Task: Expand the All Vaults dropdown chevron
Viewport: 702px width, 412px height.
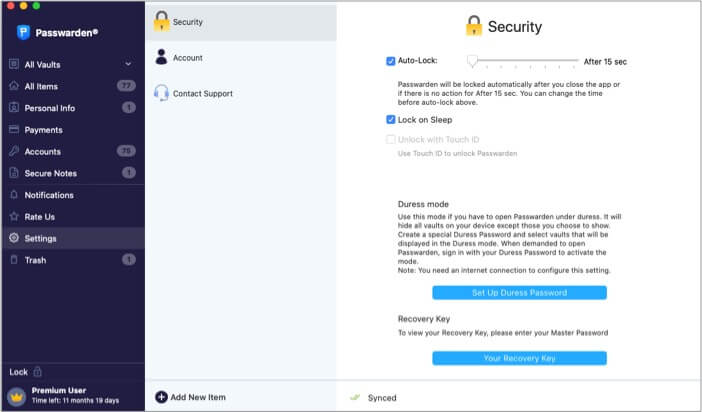Action: pos(128,64)
